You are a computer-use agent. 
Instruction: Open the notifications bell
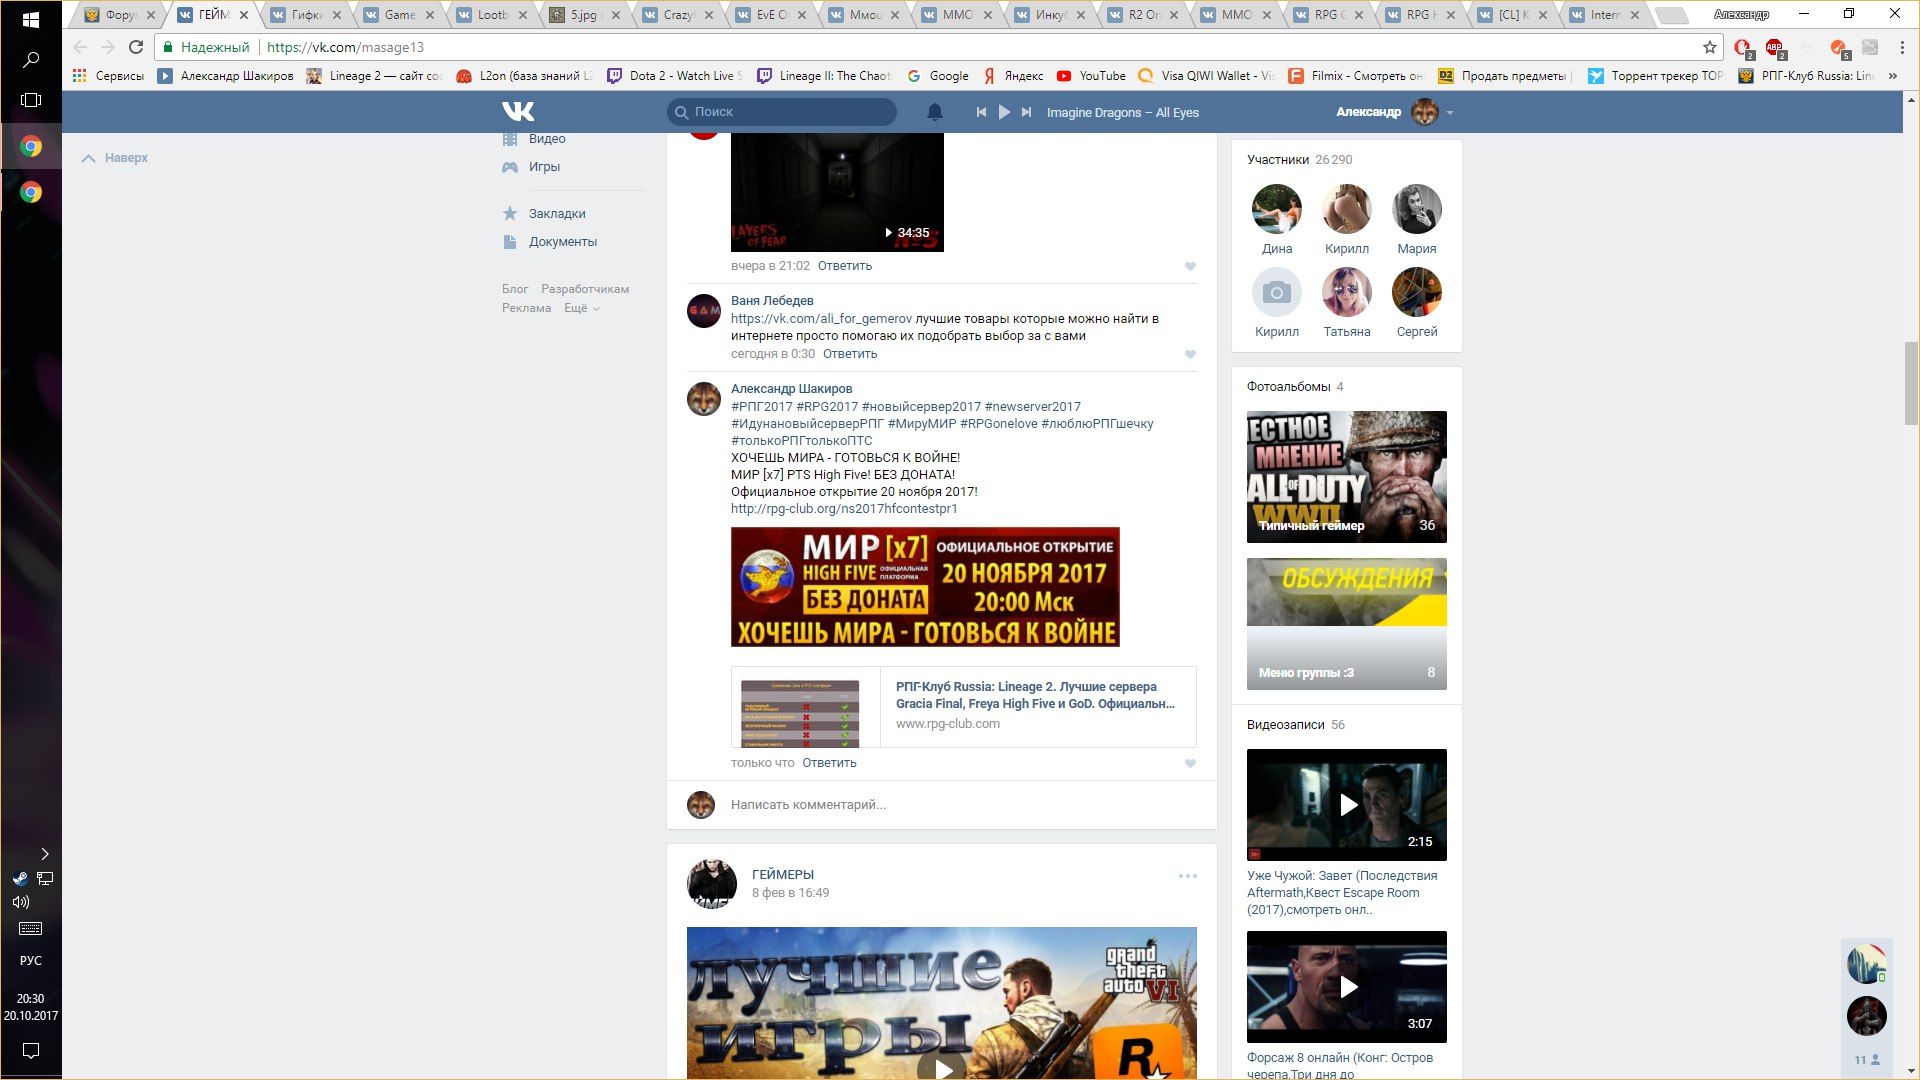(x=934, y=112)
